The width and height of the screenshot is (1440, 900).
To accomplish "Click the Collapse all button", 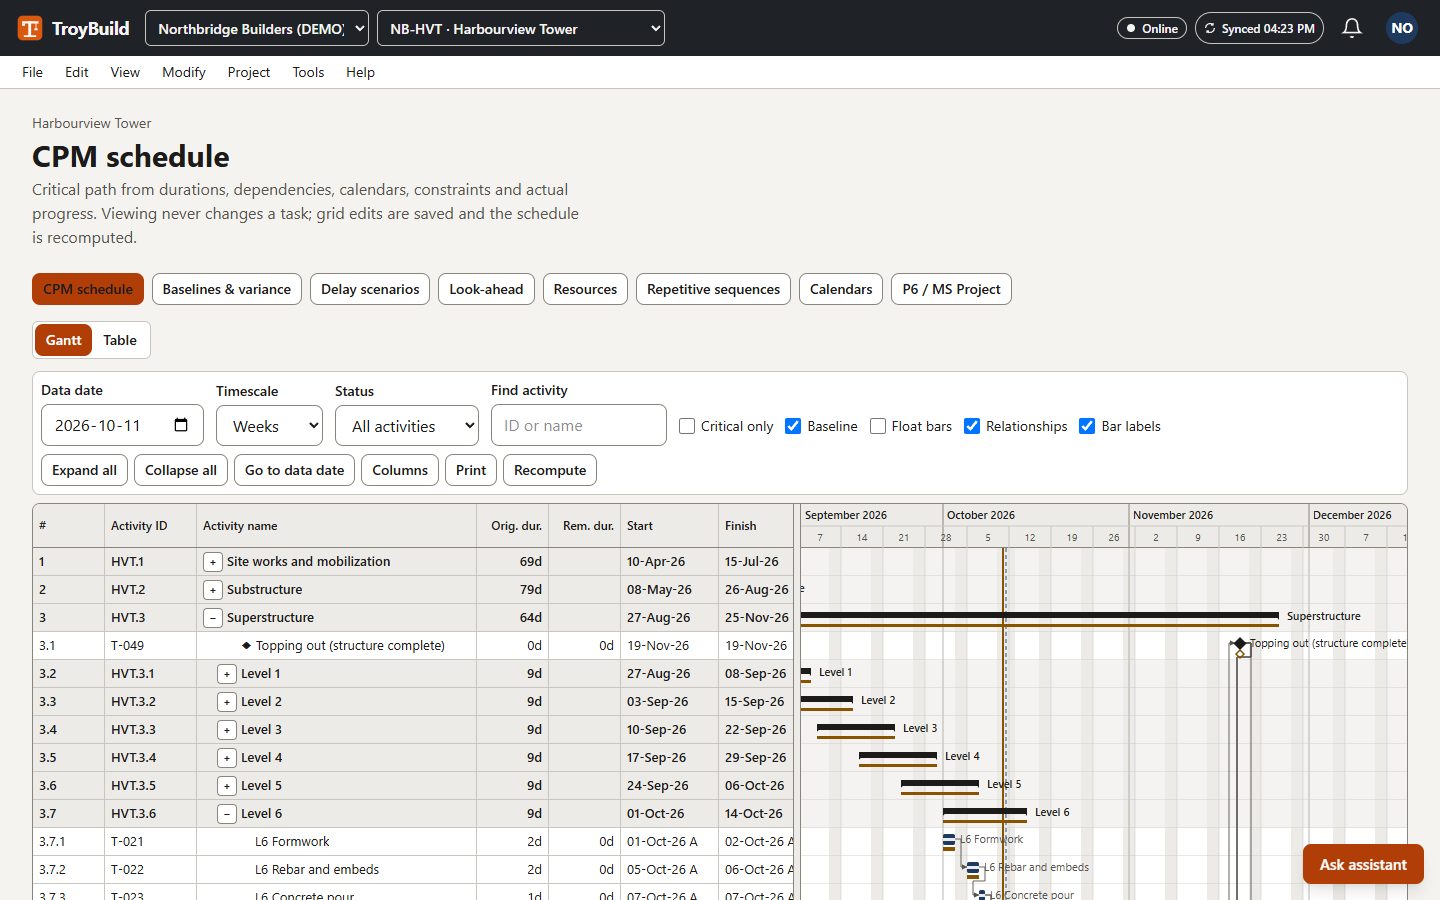I will pyautogui.click(x=181, y=470).
